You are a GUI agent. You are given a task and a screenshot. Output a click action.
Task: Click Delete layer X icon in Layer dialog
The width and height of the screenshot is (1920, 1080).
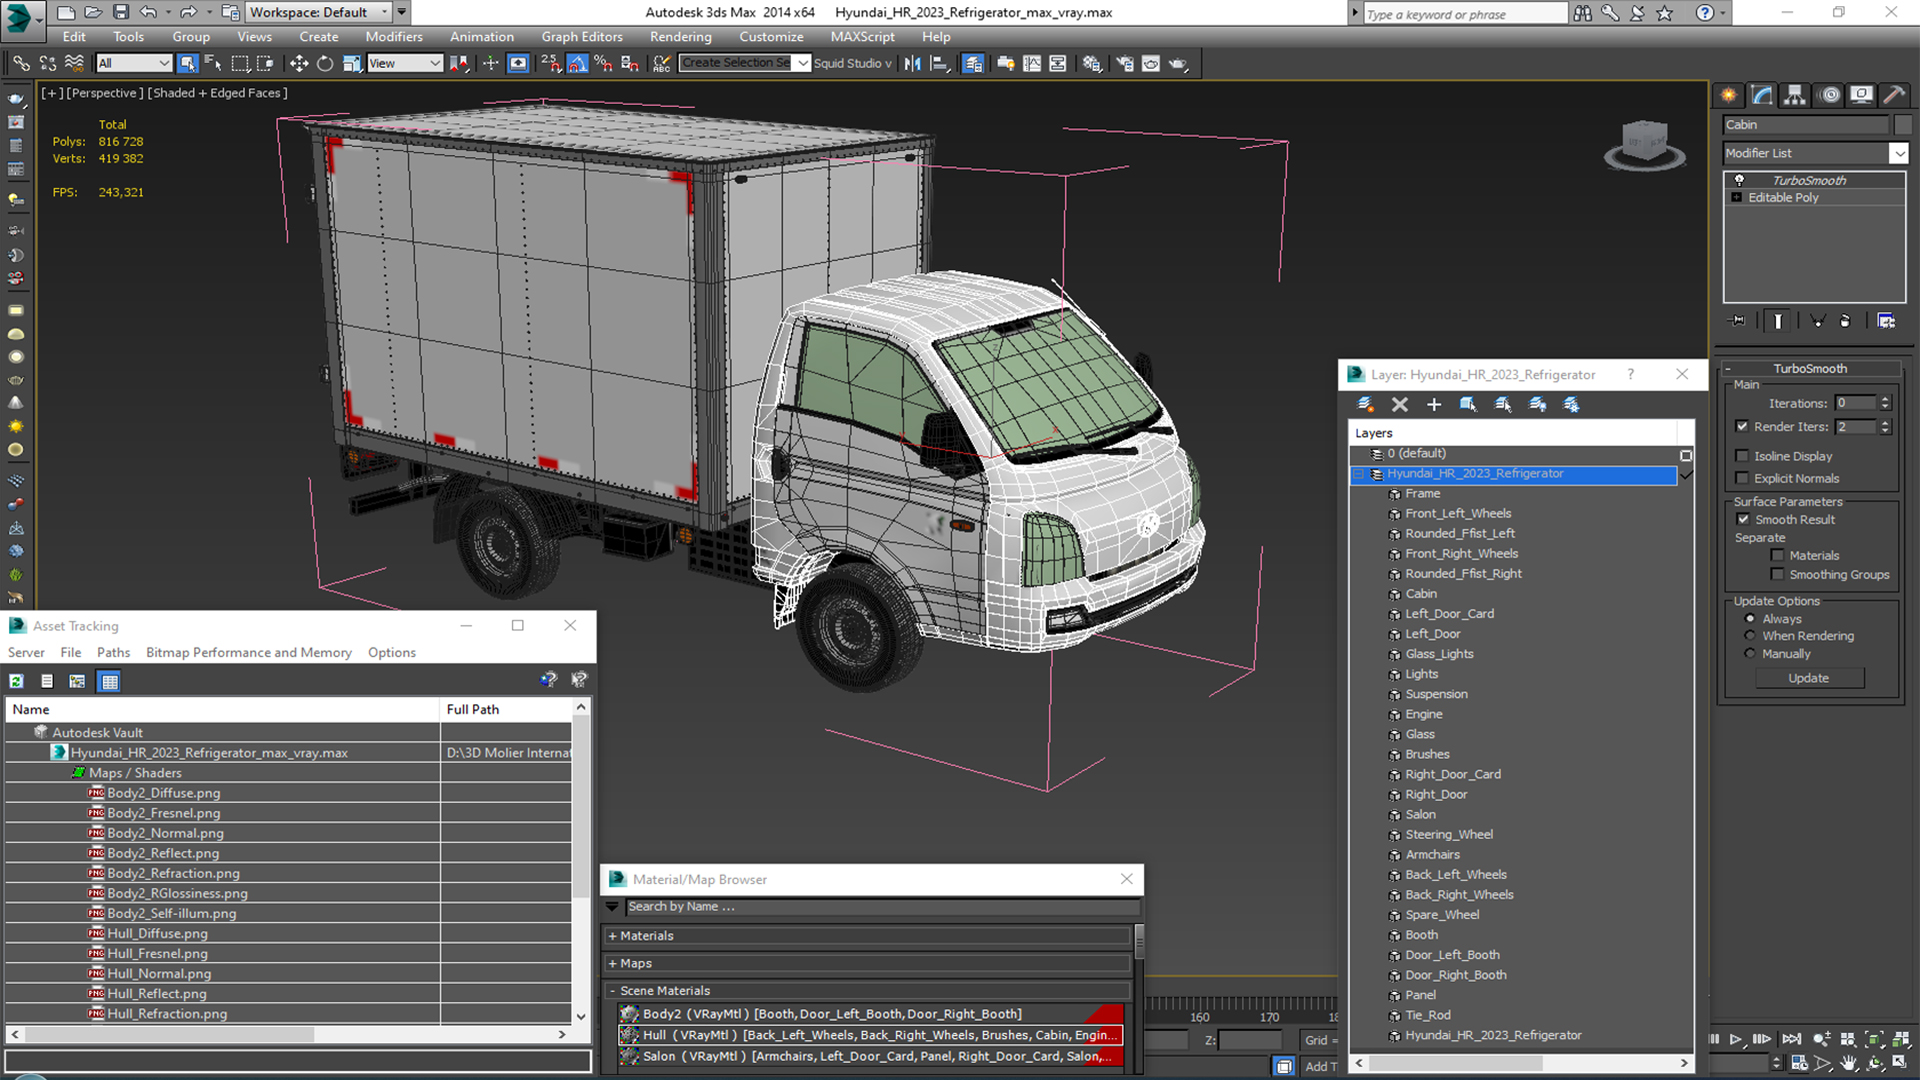tap(1400, 404)
